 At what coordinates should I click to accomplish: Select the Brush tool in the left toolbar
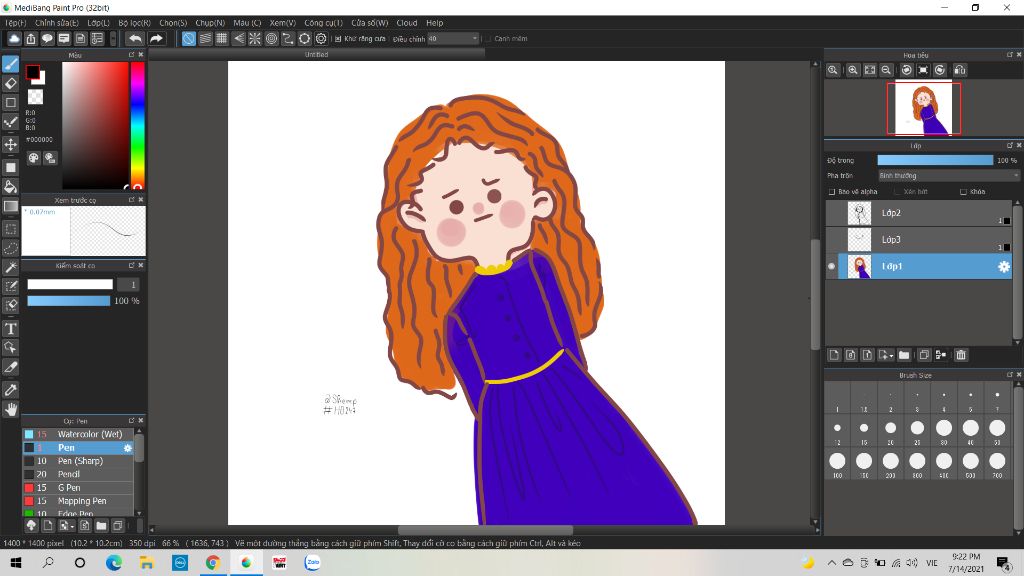[10, 64]
